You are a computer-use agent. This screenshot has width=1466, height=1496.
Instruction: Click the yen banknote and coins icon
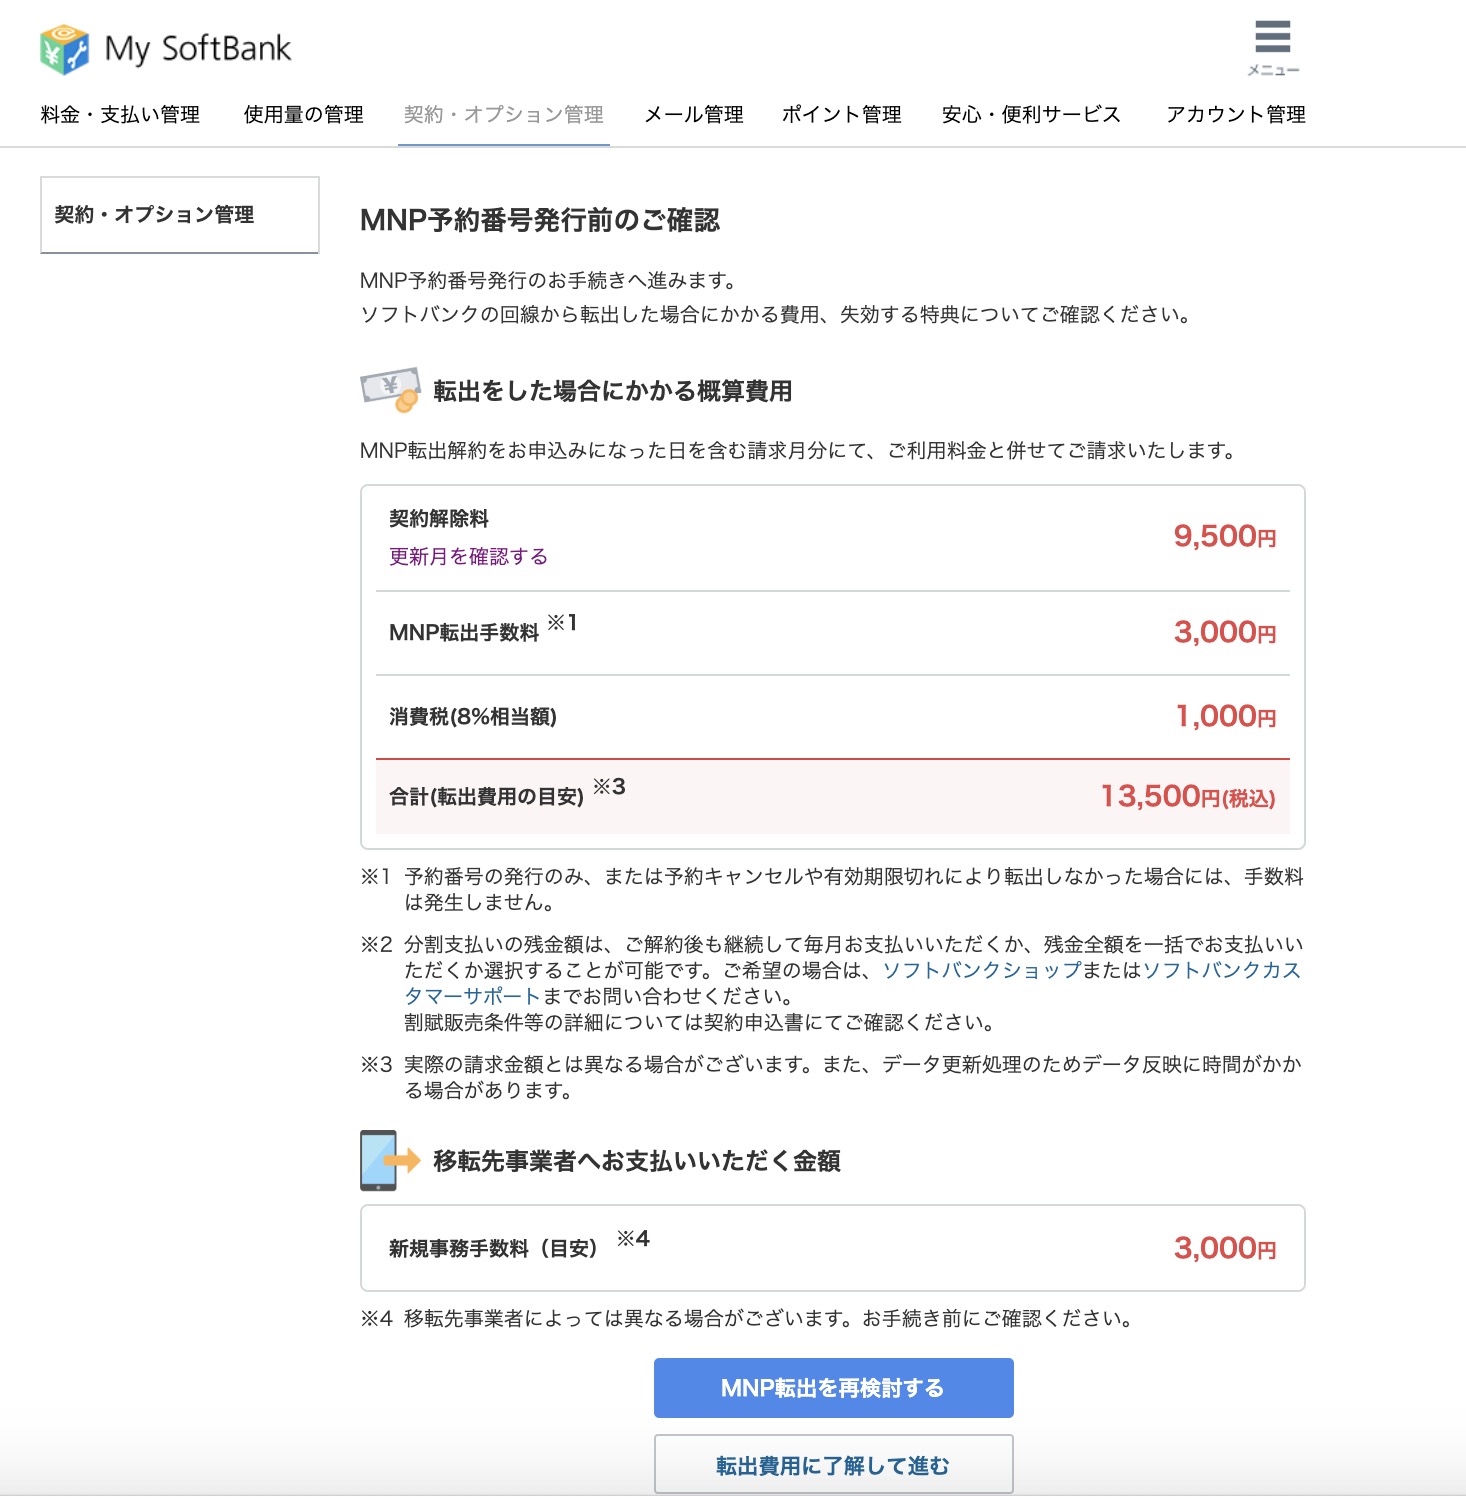[390, 390]
